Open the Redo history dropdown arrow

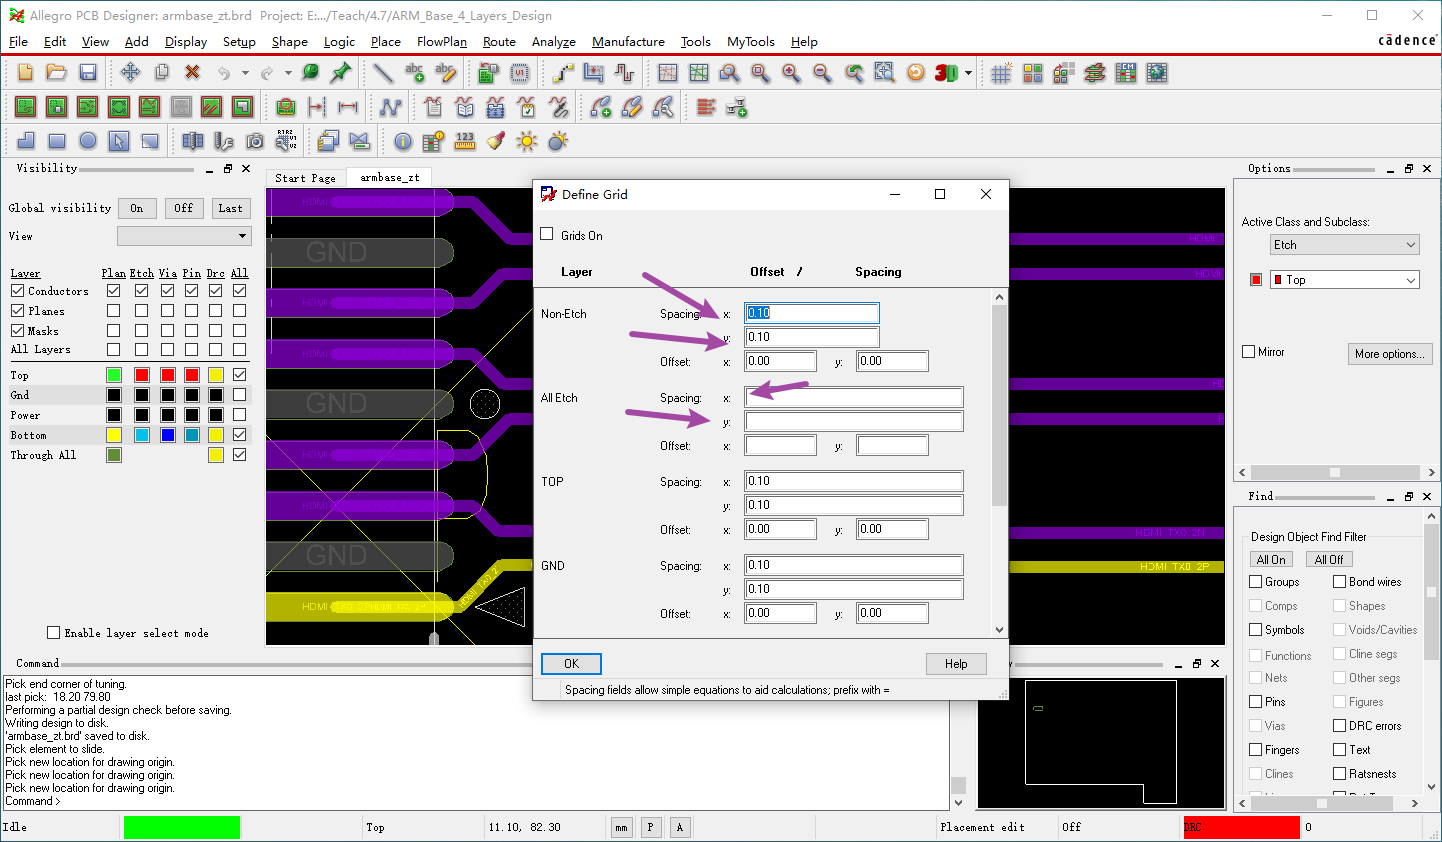pyautogui.click(x=288, y=72)
